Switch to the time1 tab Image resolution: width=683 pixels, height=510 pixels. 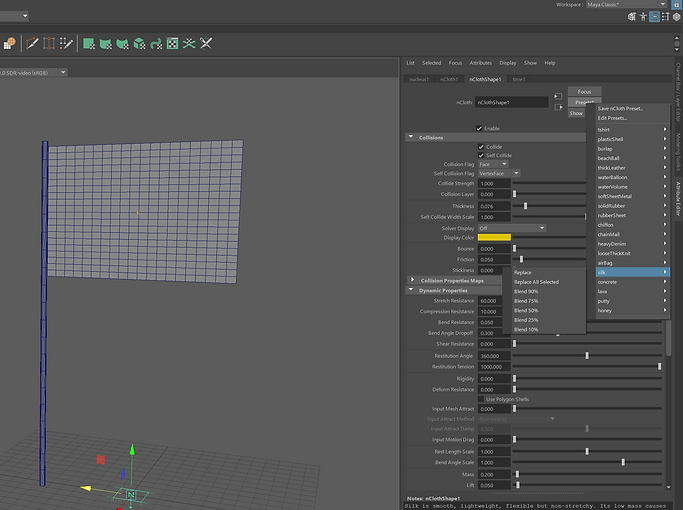pos(518,79)
